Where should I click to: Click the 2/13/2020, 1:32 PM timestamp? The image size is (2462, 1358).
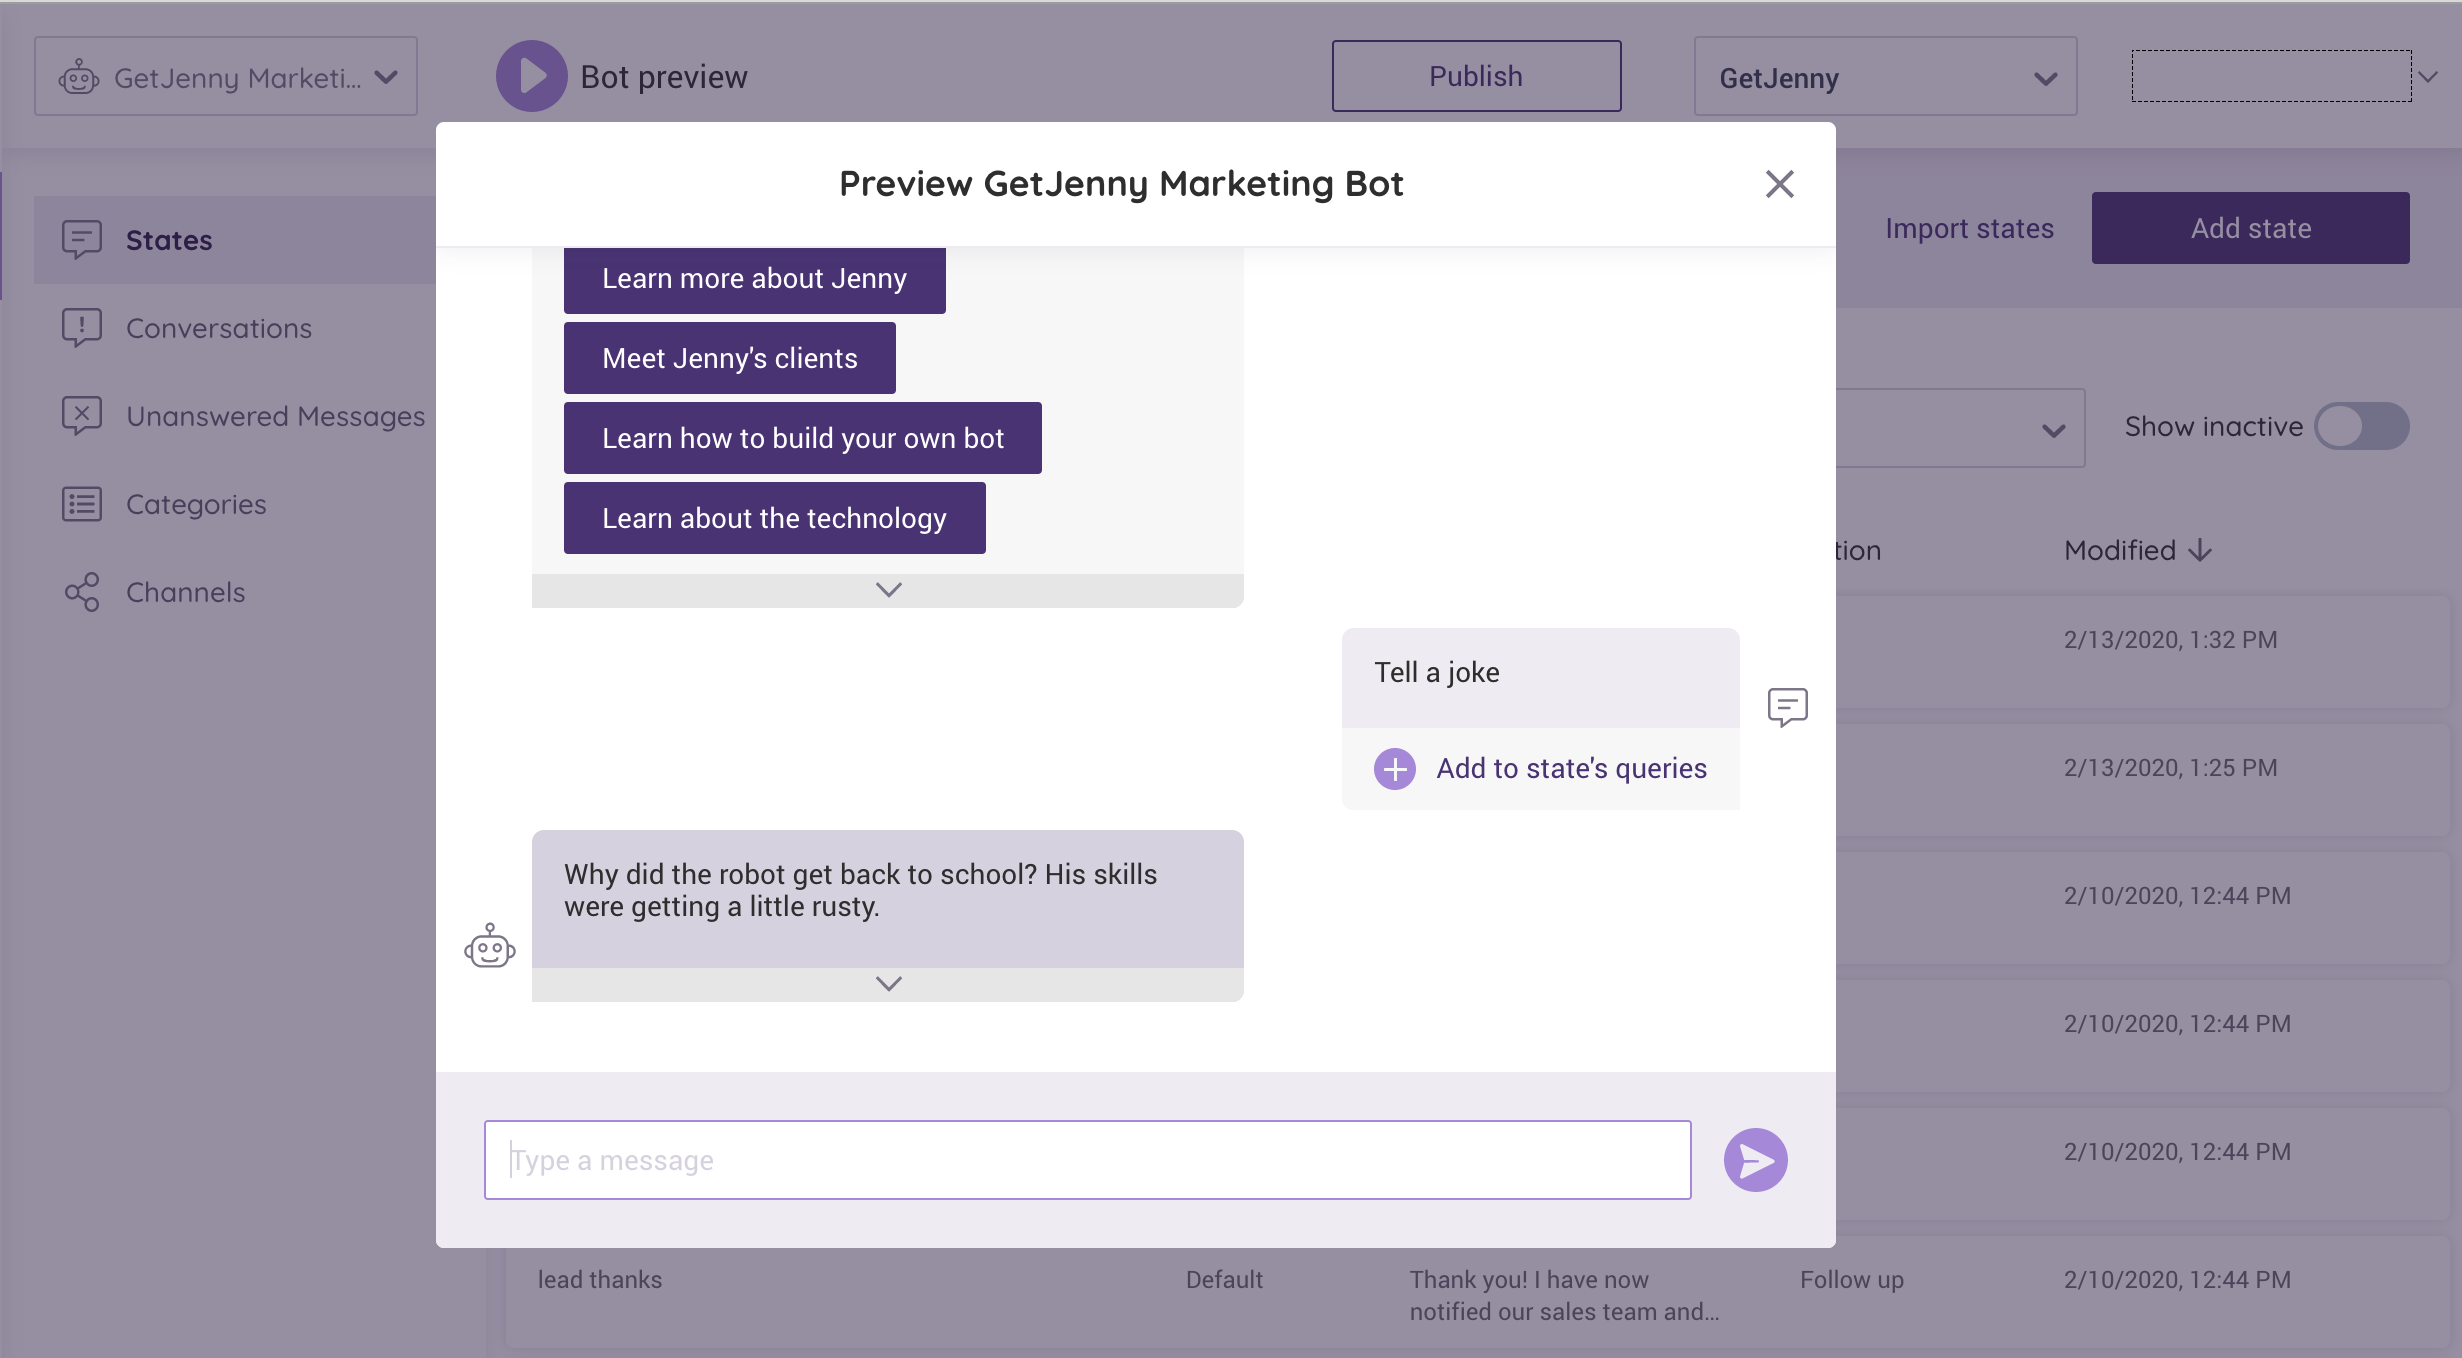2170,640
